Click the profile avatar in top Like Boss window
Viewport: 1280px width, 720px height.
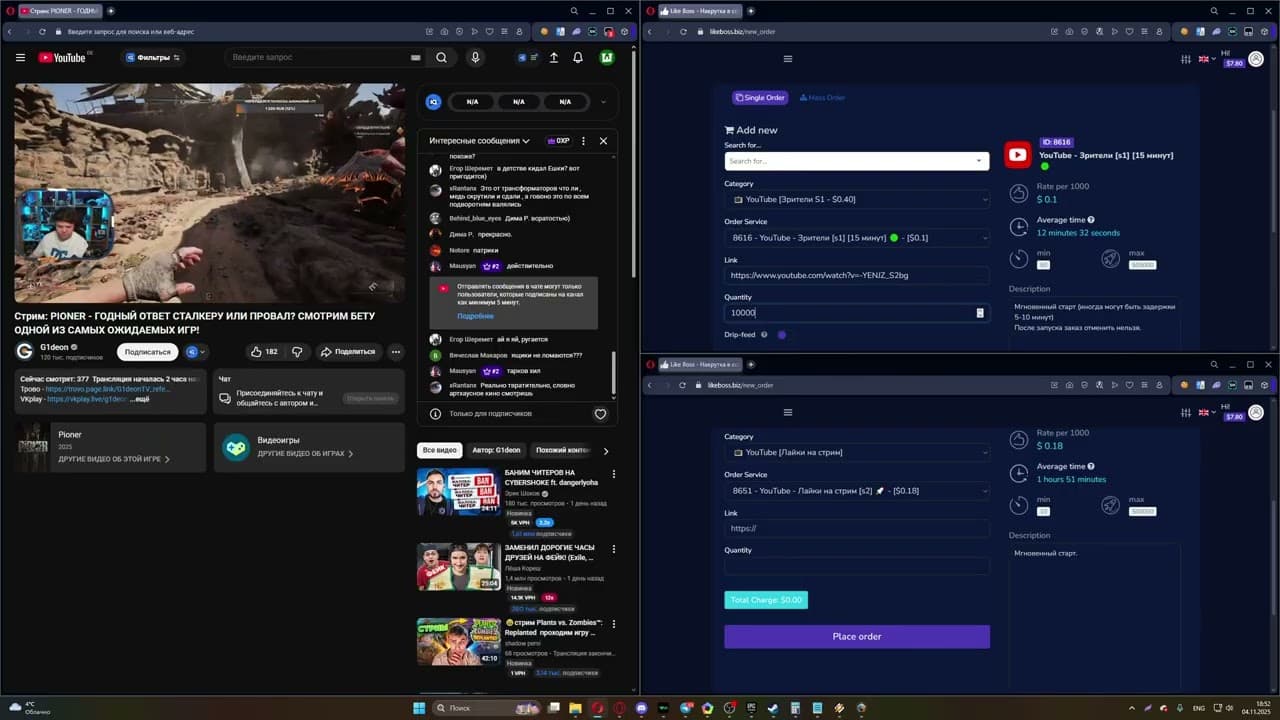tap(1257, 59)
